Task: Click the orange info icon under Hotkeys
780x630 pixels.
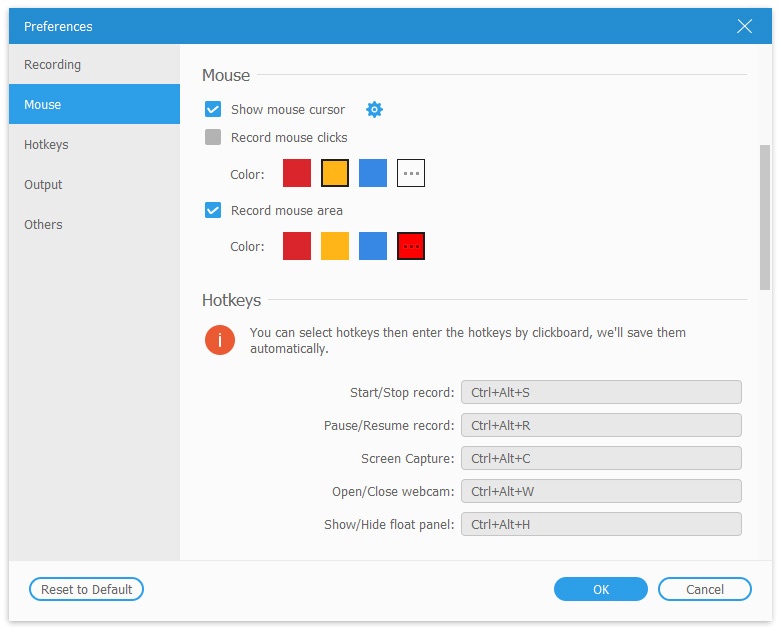Action: coord(220,340)
